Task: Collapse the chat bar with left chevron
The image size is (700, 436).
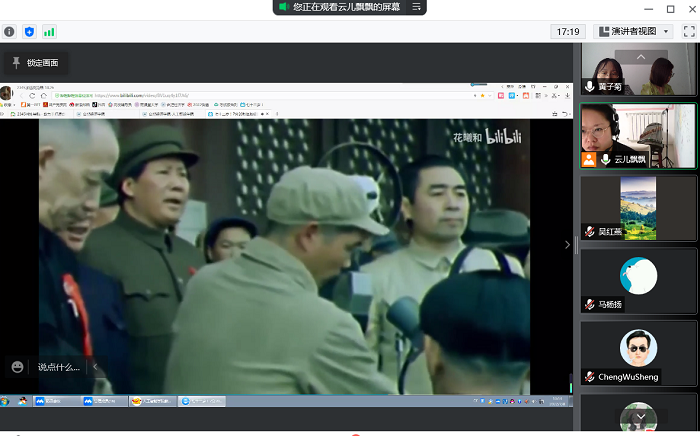Action: (x=95, y=367)
